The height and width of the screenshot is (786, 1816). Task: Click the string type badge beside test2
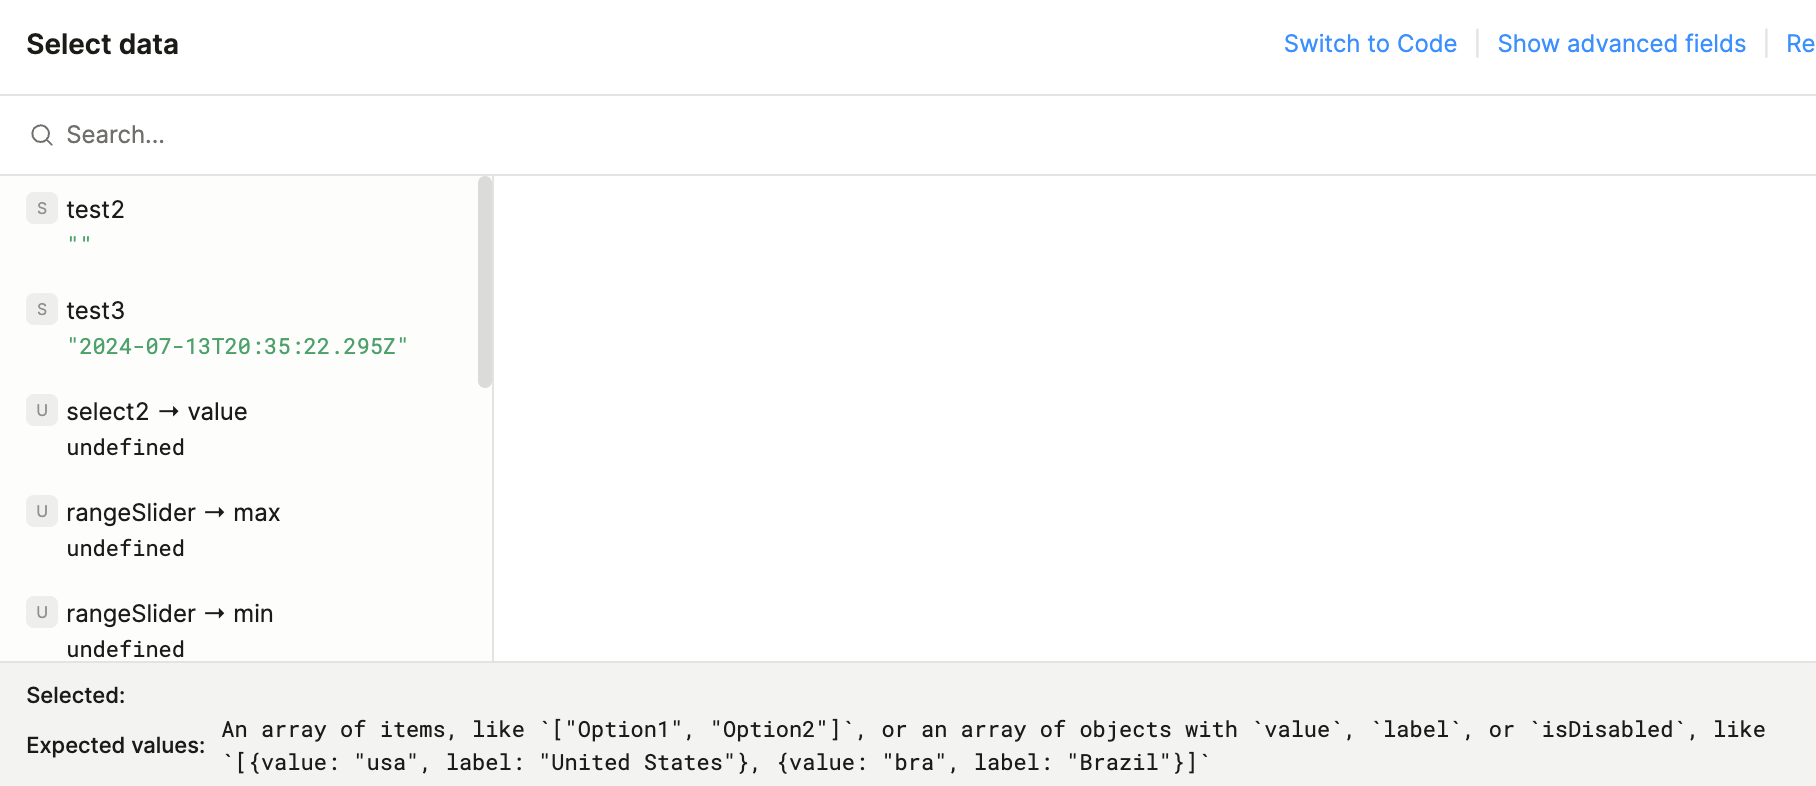(42, 209)
